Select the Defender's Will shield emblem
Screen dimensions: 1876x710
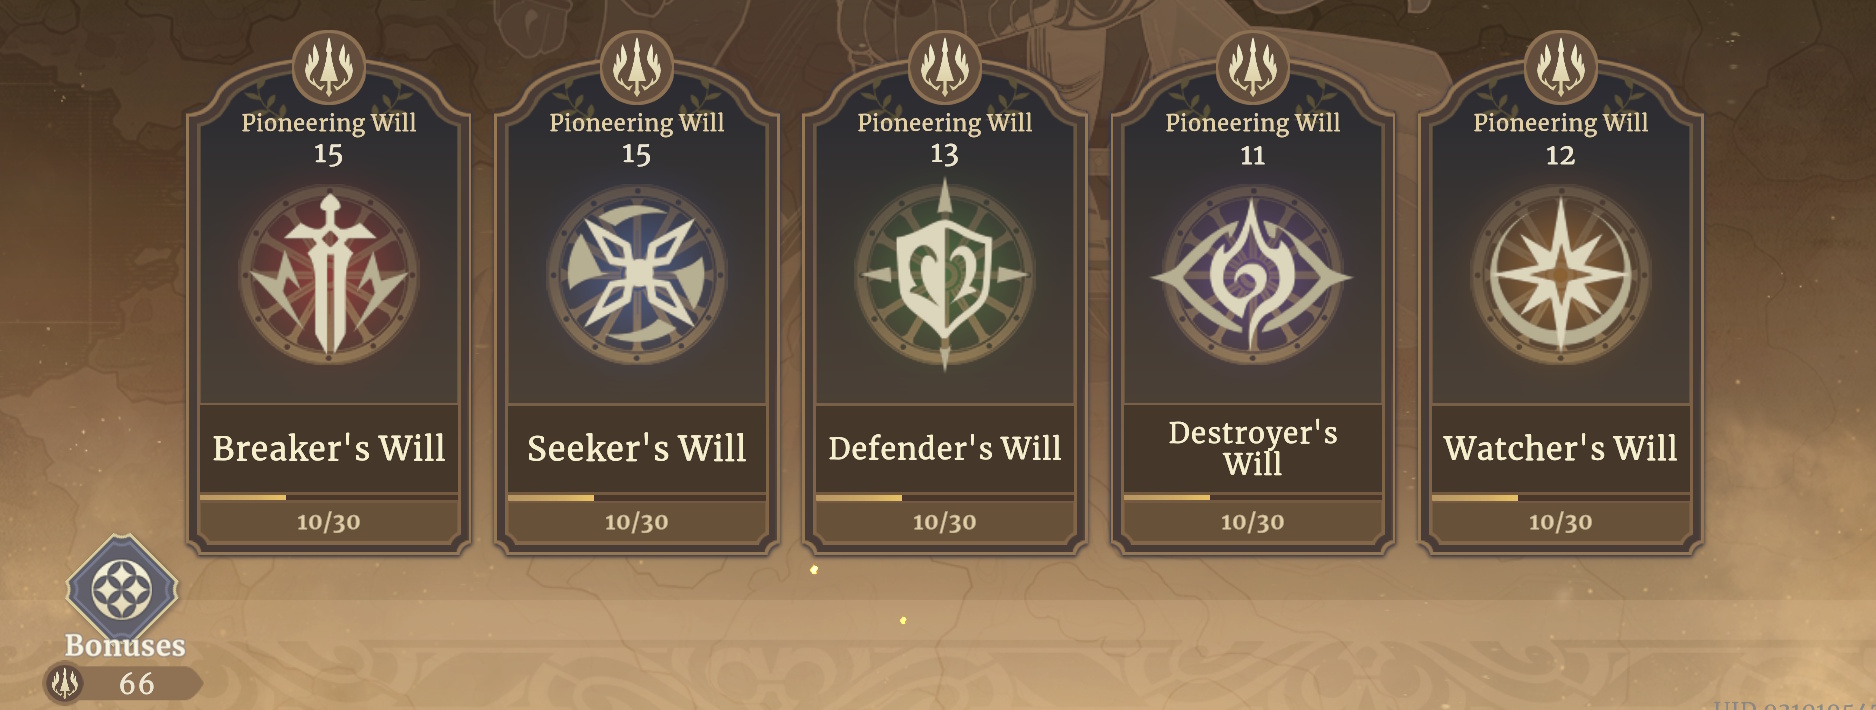tap(945, 275)
